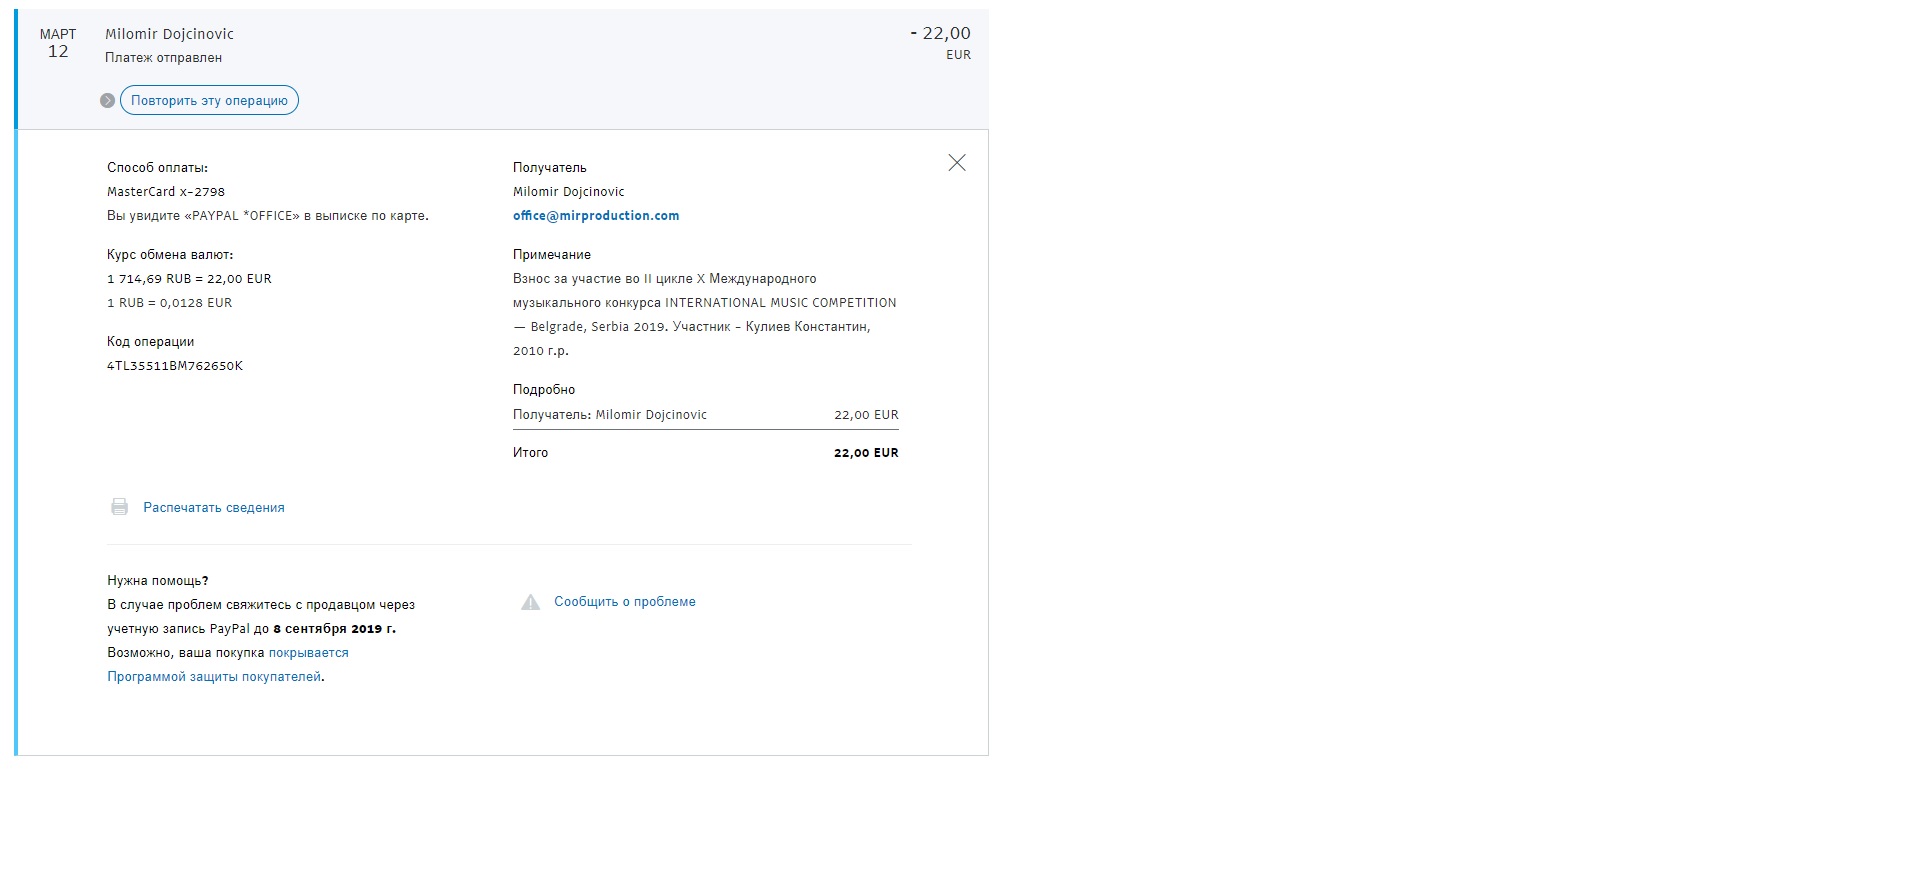Click the printer icon

click(x=119, y=507)
